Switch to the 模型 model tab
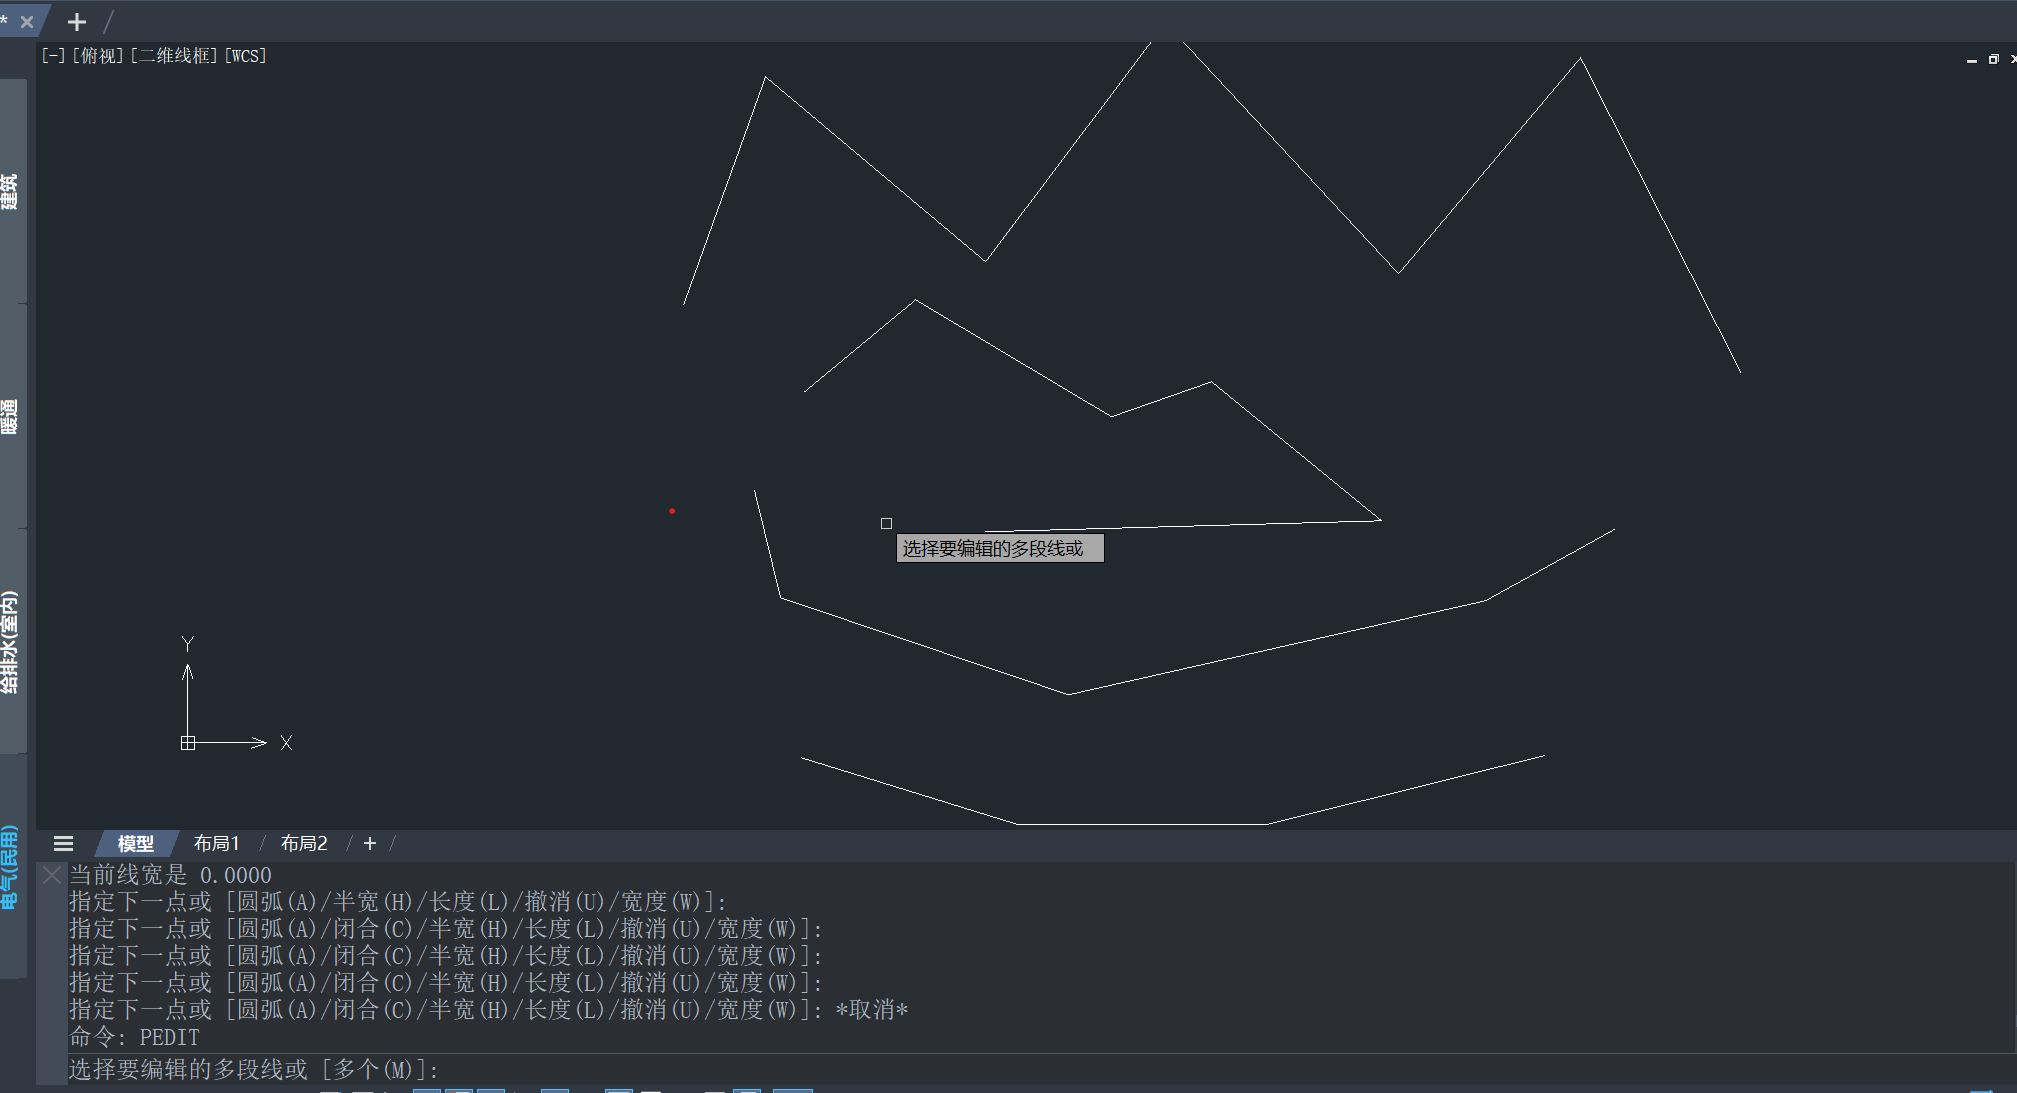This screenshot has height=1093, width=2017. click(136, 844)
